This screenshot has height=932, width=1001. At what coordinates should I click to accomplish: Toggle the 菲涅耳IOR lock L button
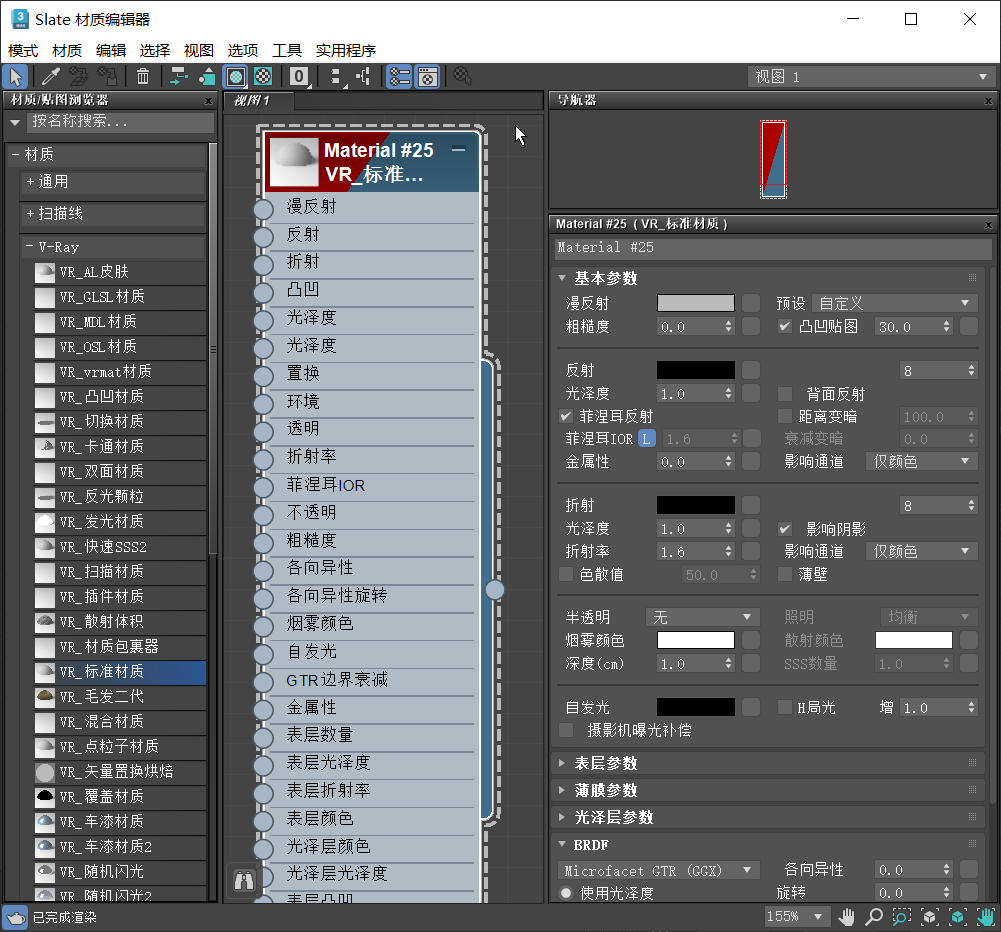click(x=647, y=439)
